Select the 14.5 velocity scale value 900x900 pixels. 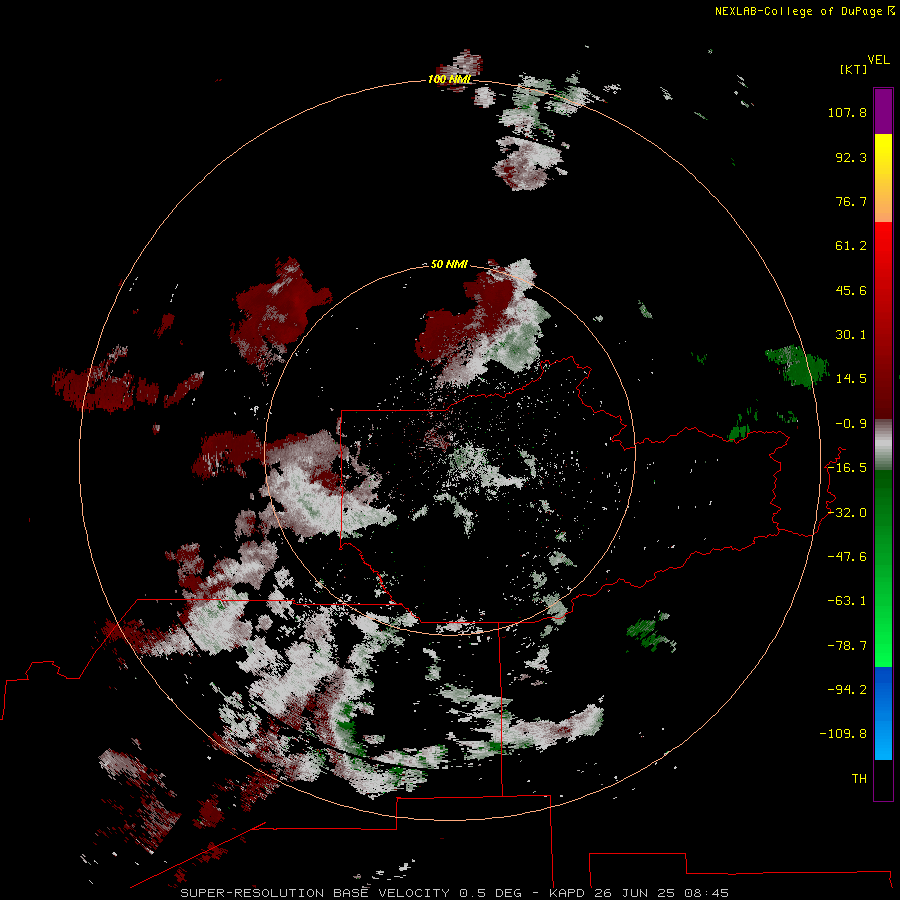tap(851, 379)
